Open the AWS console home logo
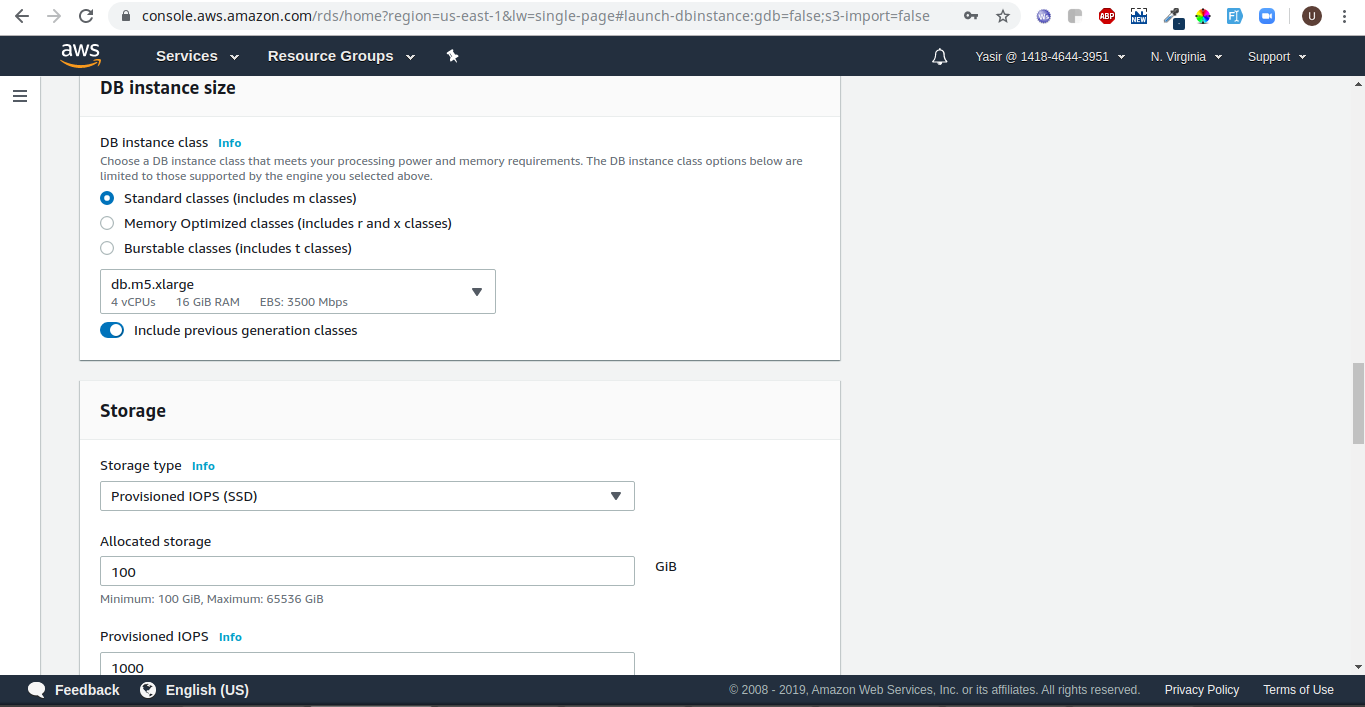The height and width of the screenshot is (707, 1365). pos(80,56)
